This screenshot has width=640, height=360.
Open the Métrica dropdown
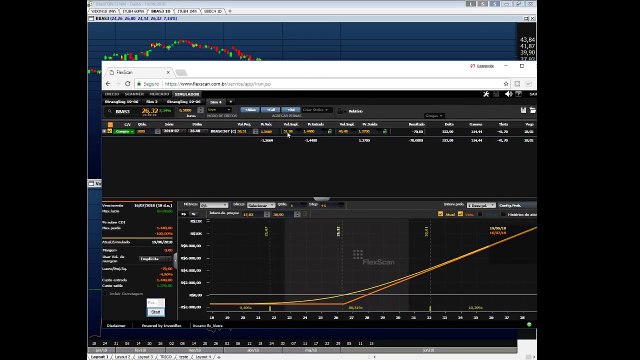tap(214, 205)
